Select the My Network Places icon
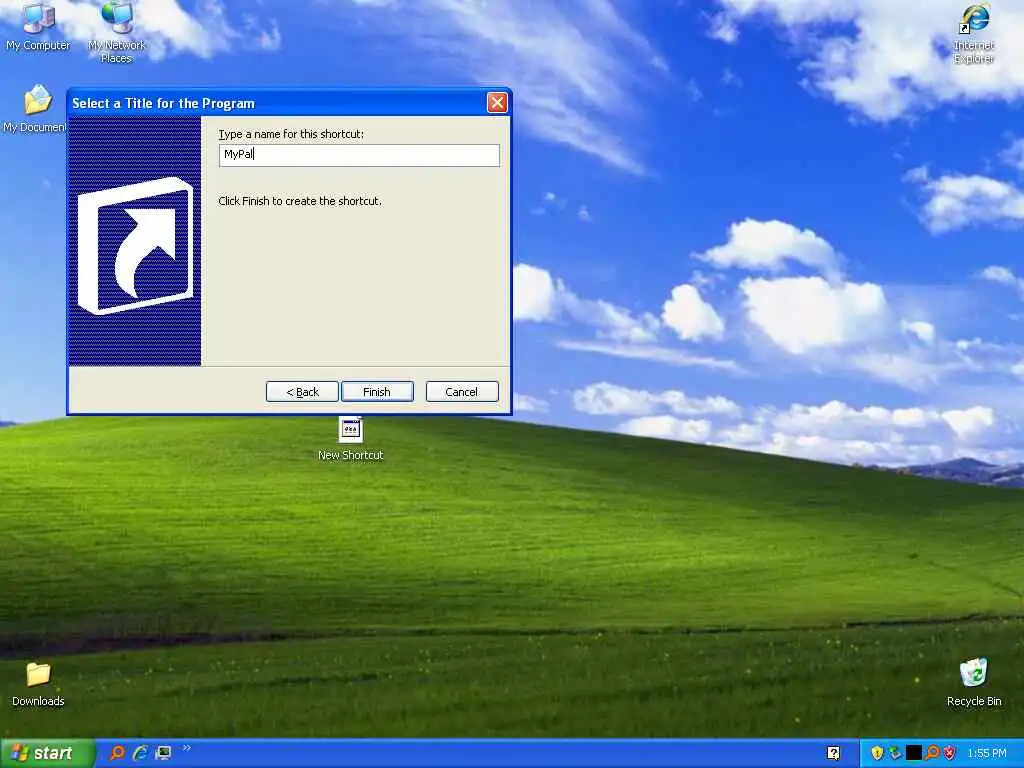The image size is (1024, 768). (116, 31)
